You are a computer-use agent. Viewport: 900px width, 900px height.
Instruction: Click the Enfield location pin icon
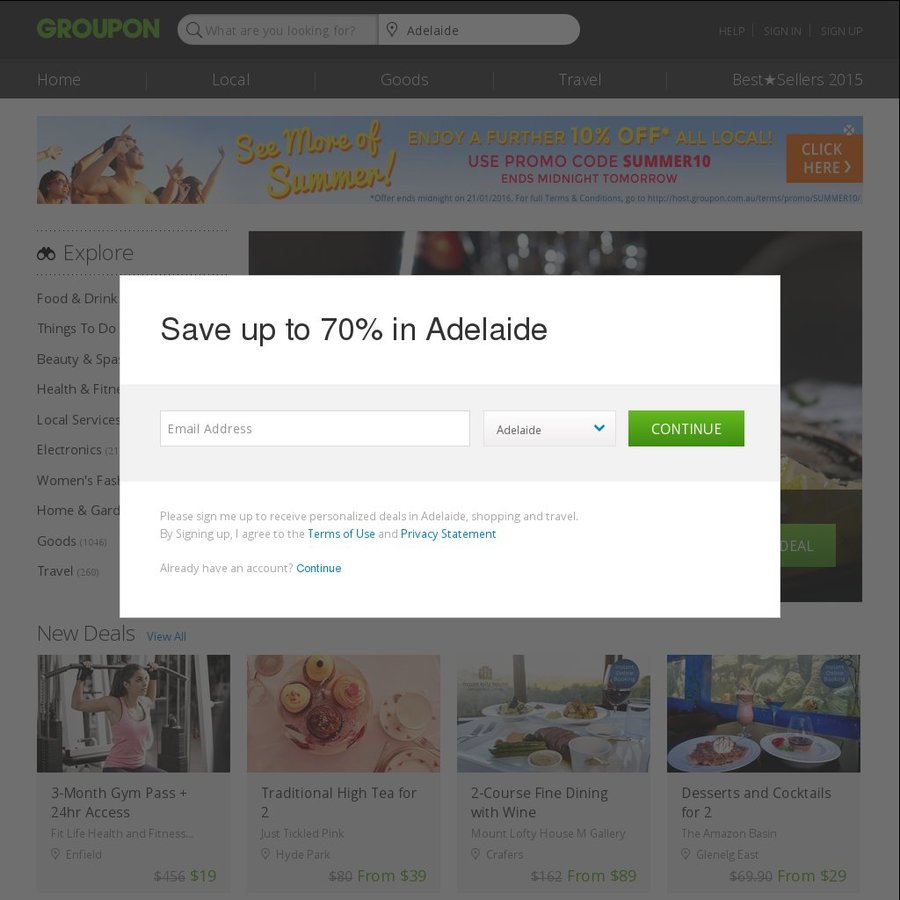coord(55,854)
